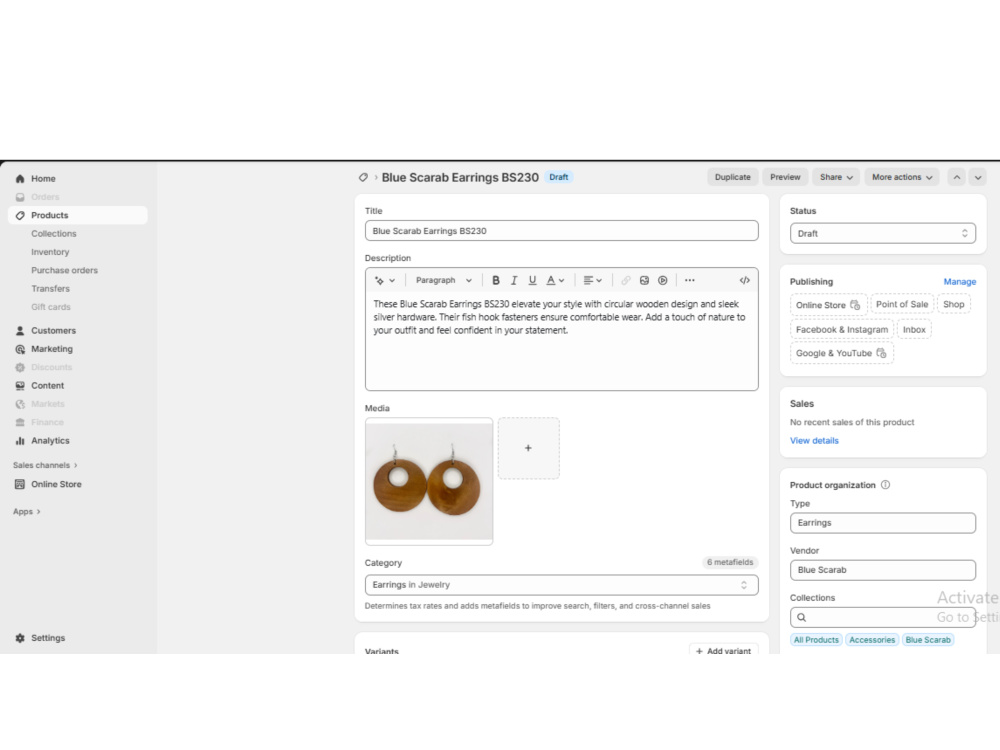This screenshot has width=1000, height=750.
Task: Open the Category Earrings in Jewelry dropdown
Action: coord(561,585)
